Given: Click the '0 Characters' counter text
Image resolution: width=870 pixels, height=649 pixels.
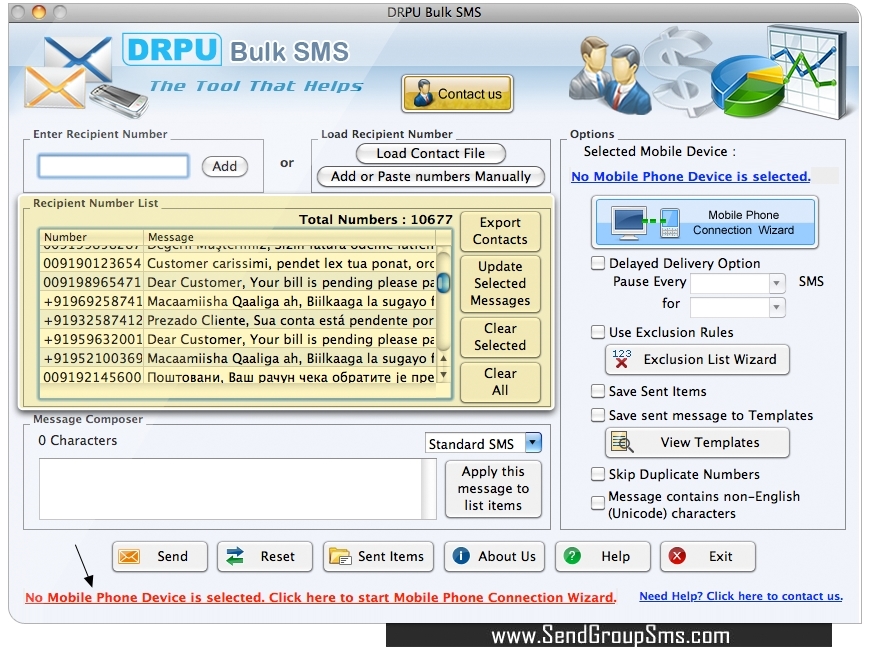Looking at the screenshot, I should coord(78,440).
